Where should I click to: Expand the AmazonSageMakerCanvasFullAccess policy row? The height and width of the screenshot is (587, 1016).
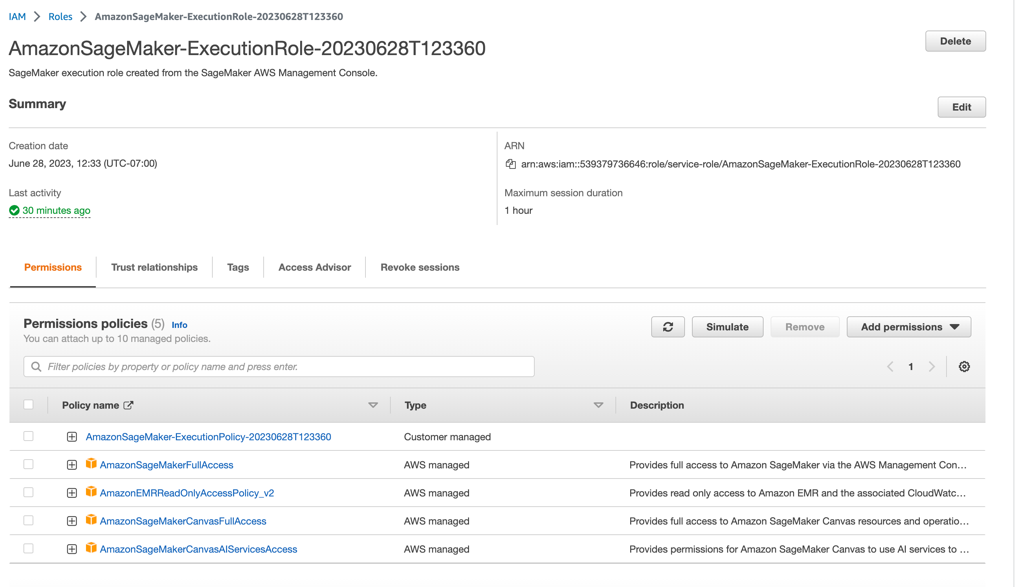pyautogui.click(x=72, y=521)
